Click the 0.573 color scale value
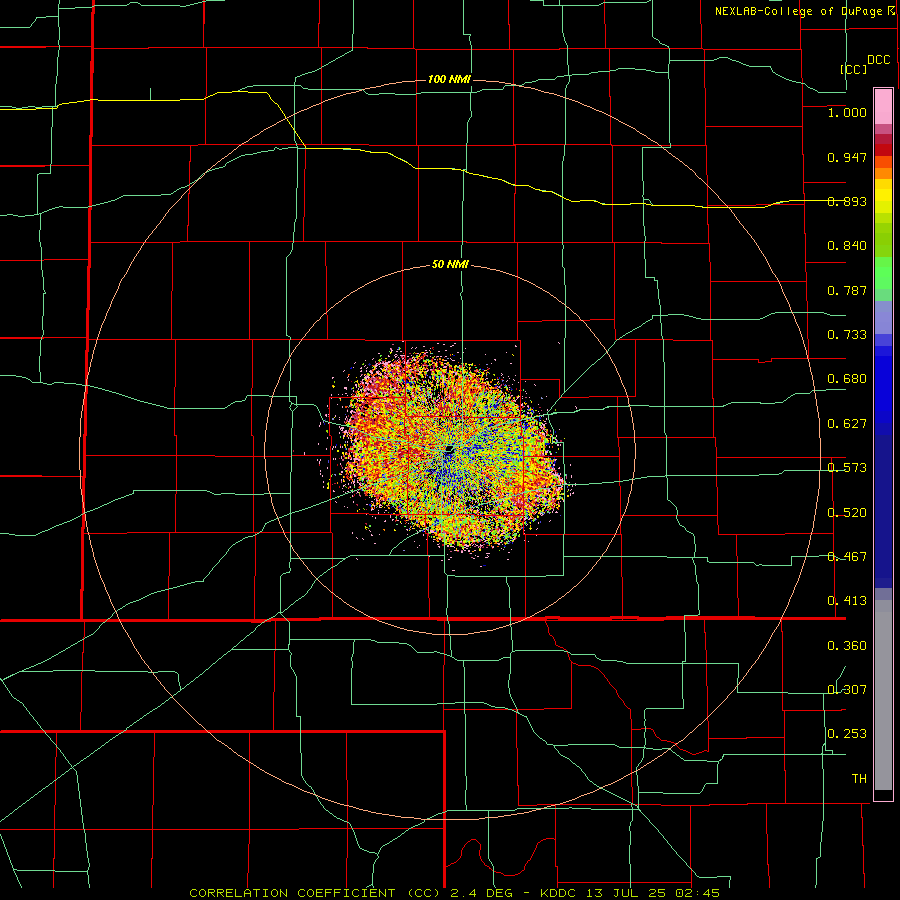The image size is (900, 900). (x=847, y=468)
